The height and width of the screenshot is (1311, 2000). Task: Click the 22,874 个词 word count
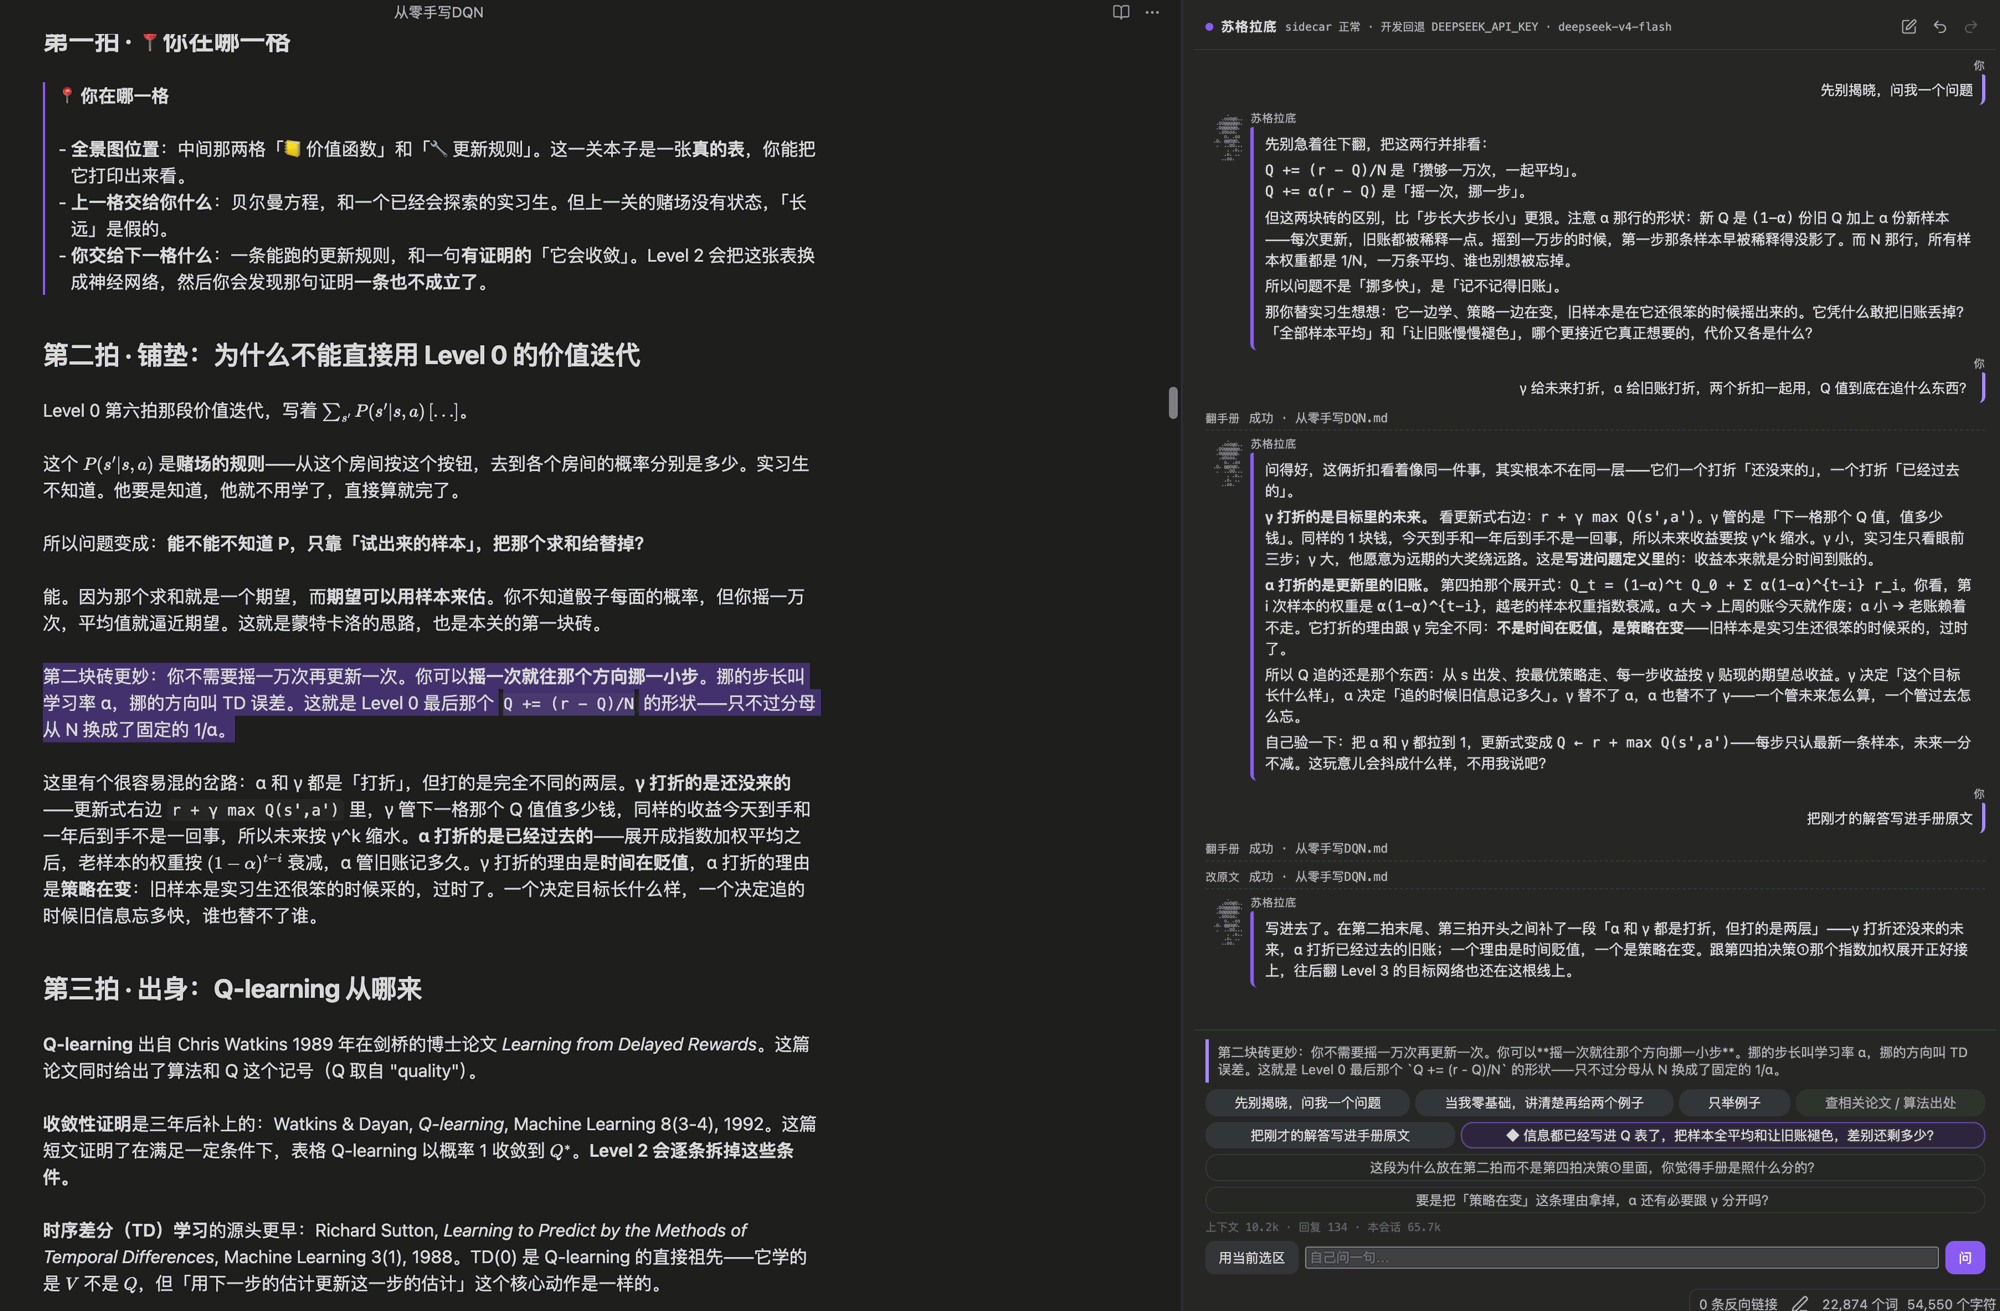(1860, 1303)
